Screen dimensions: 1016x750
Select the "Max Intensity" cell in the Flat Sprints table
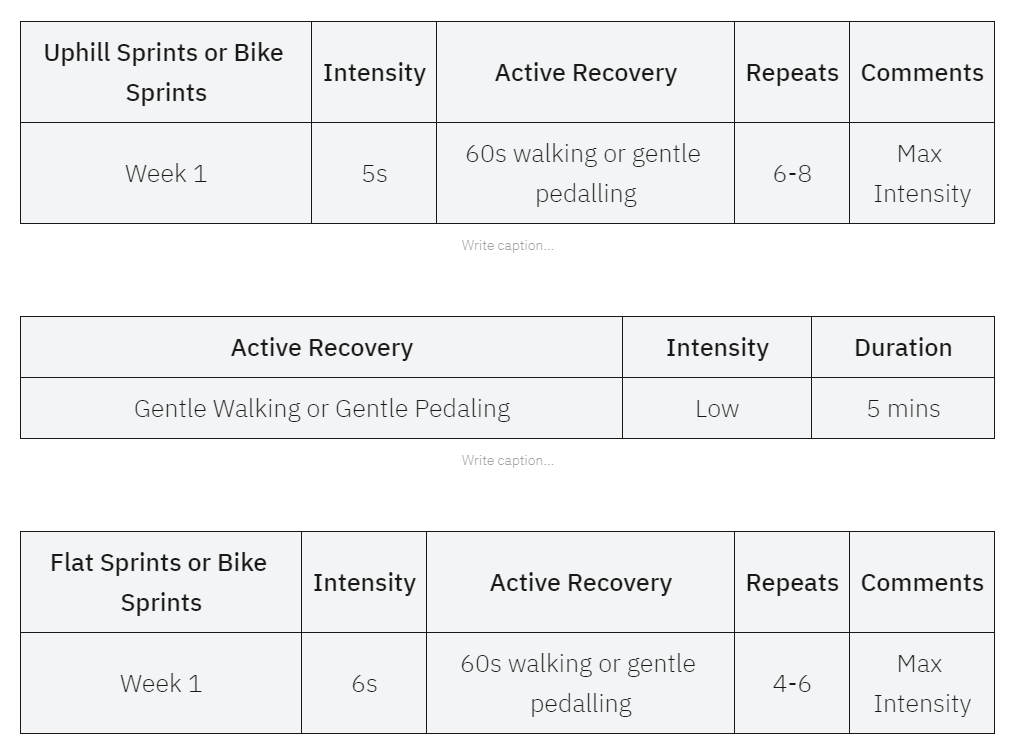922,683
